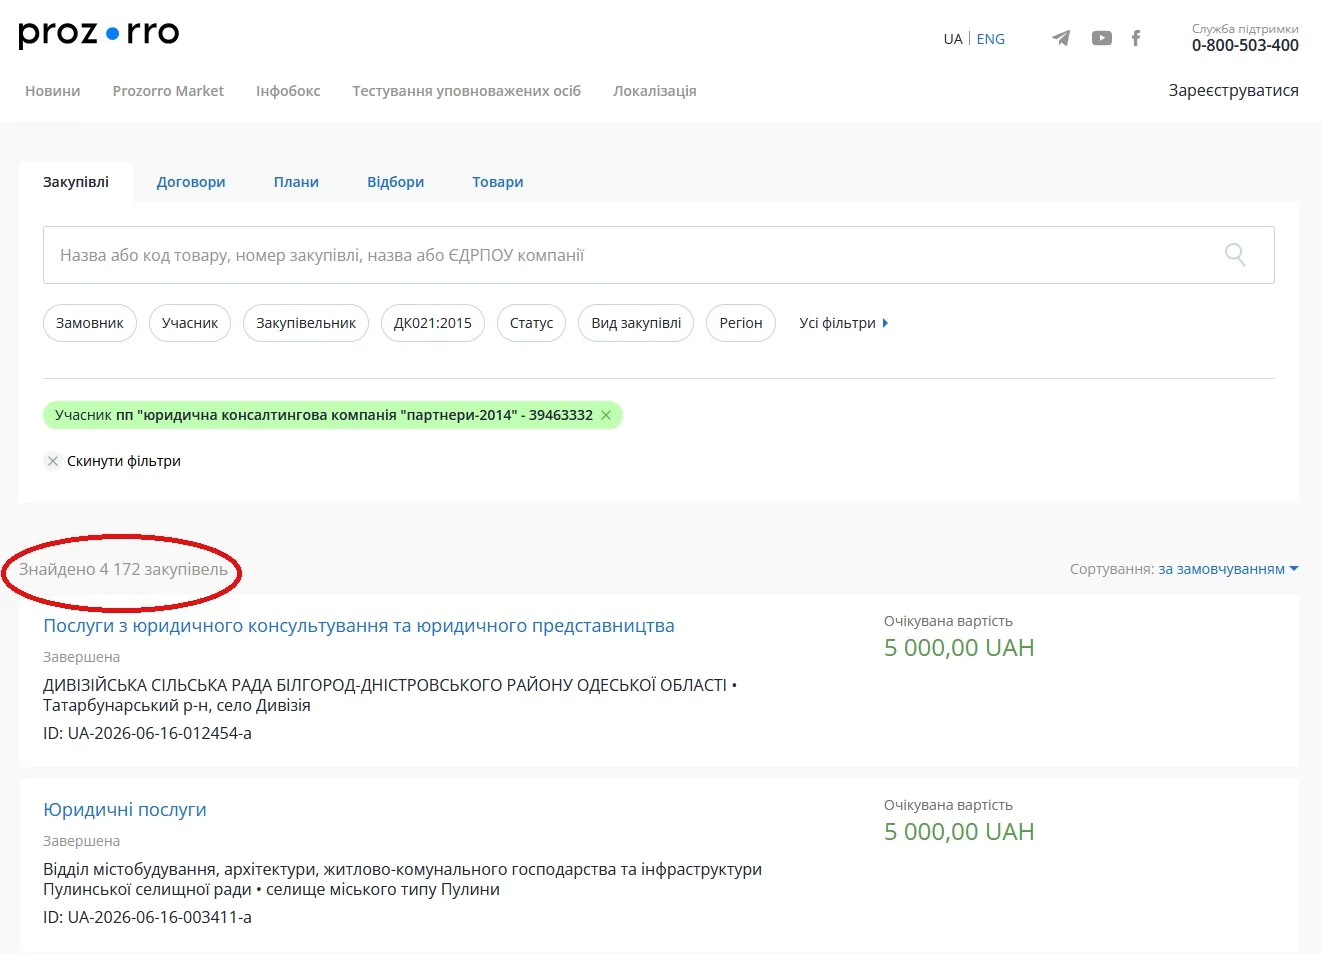This screenshot has height=953, width=1322.
Task: Open the YouTube channel icon
Action: click(x=1101, y=38)
